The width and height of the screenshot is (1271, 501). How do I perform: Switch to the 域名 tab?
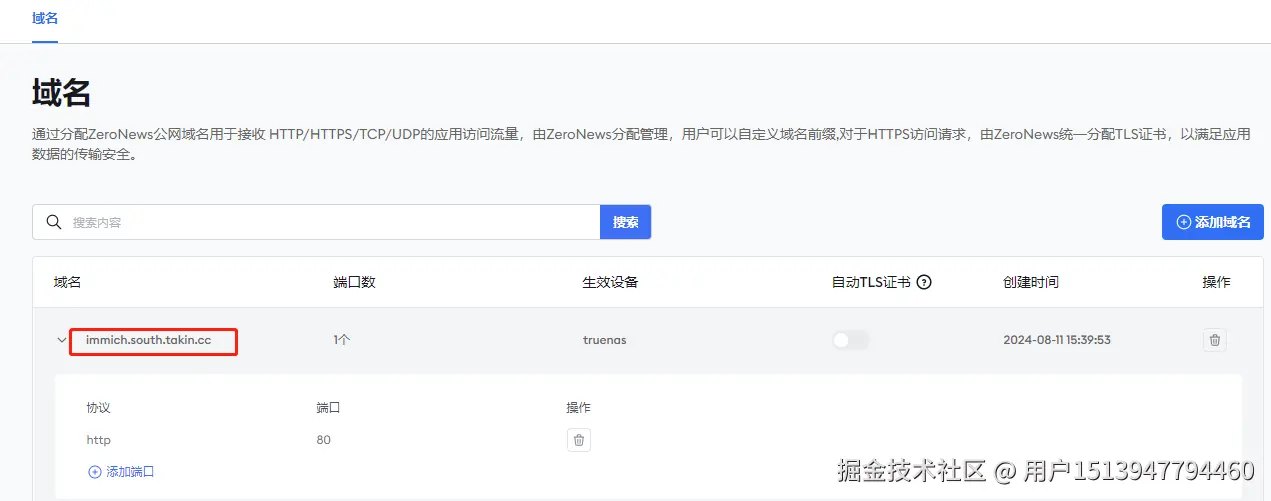(x=44, y=19)
